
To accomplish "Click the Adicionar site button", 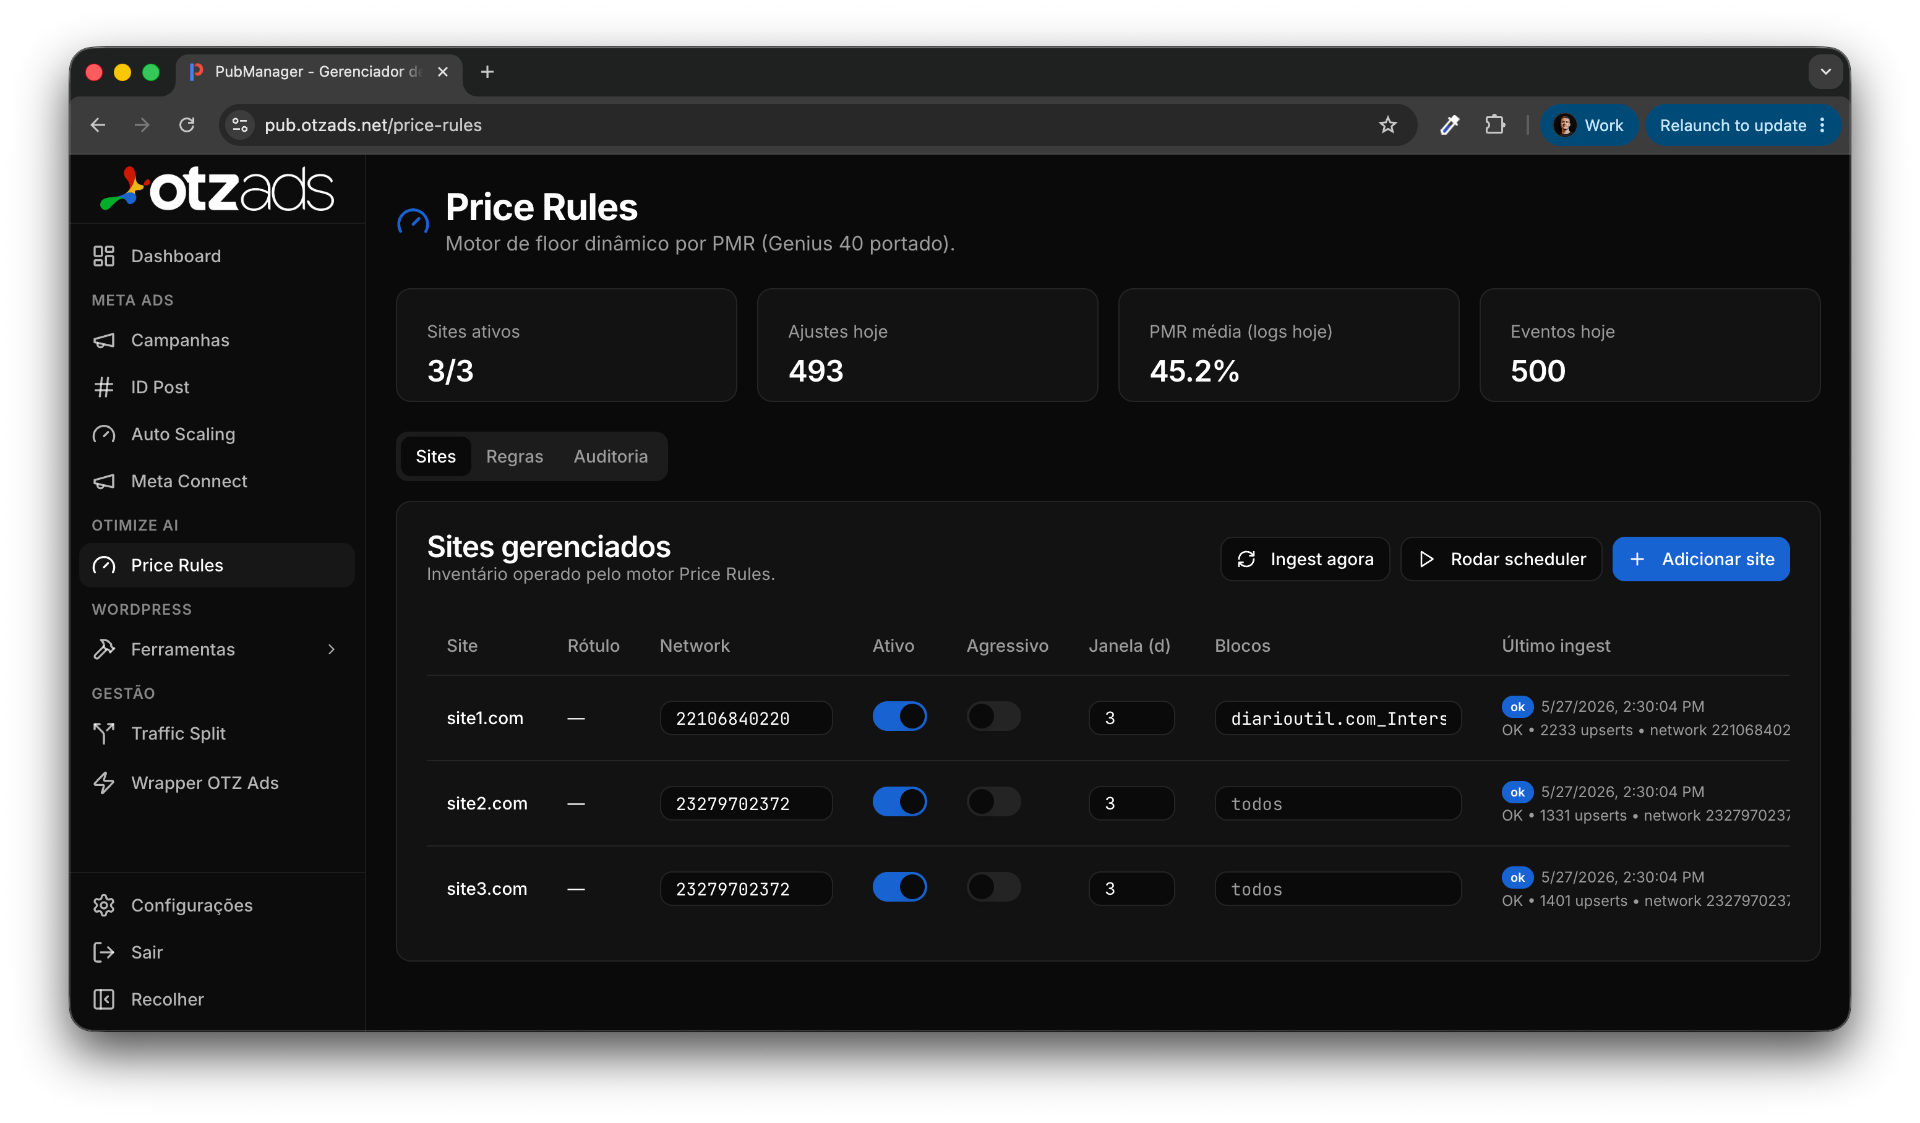I will (1701, 559).
